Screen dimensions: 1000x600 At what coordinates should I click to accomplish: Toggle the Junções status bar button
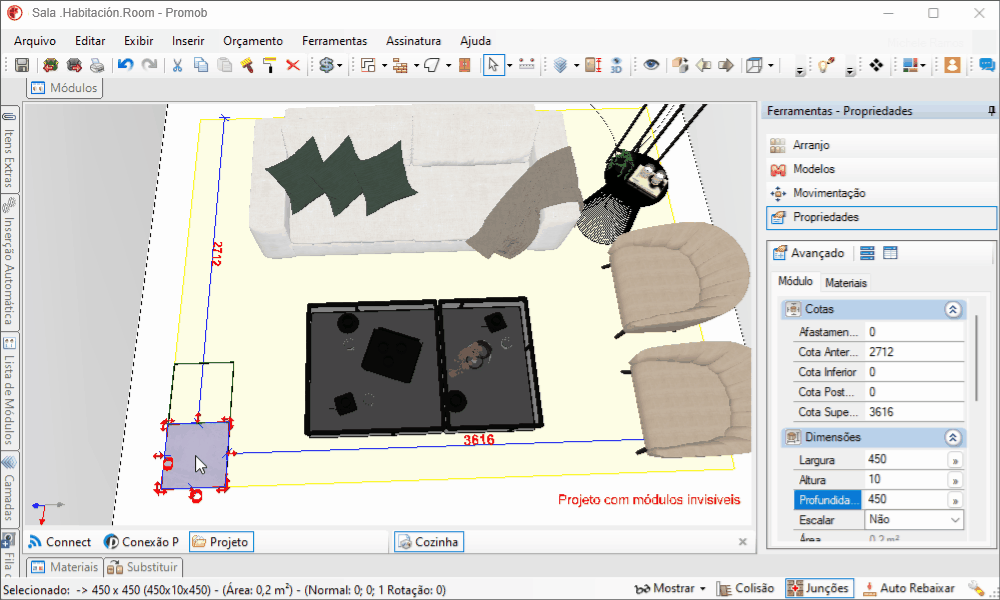pyautogui.click(x=820, y=588)
